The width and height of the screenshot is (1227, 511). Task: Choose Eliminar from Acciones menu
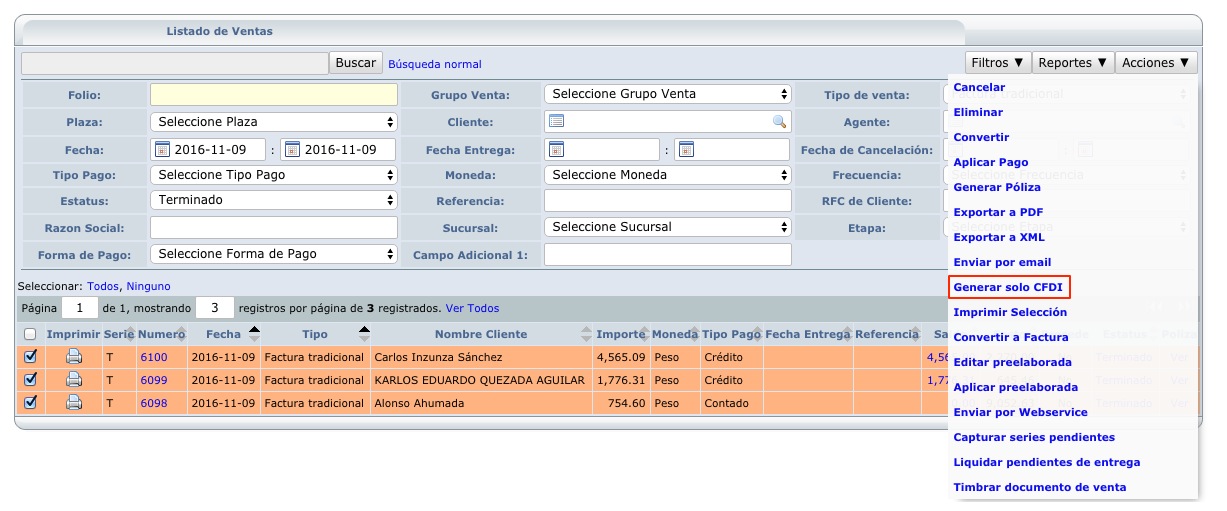click(978, 112)
